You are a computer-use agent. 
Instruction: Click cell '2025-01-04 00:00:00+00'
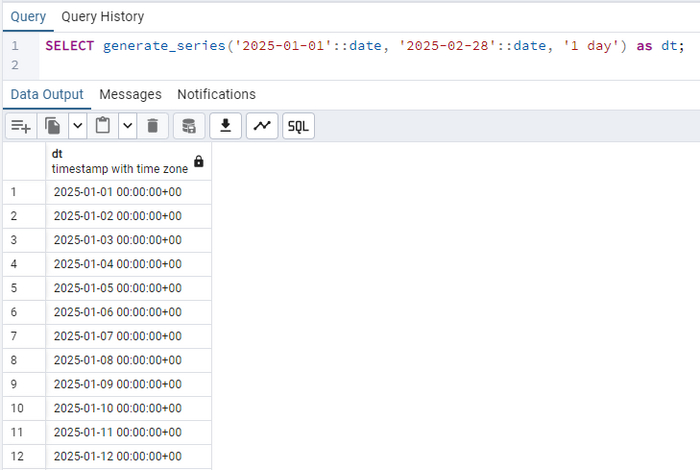(x=129, y=265)
